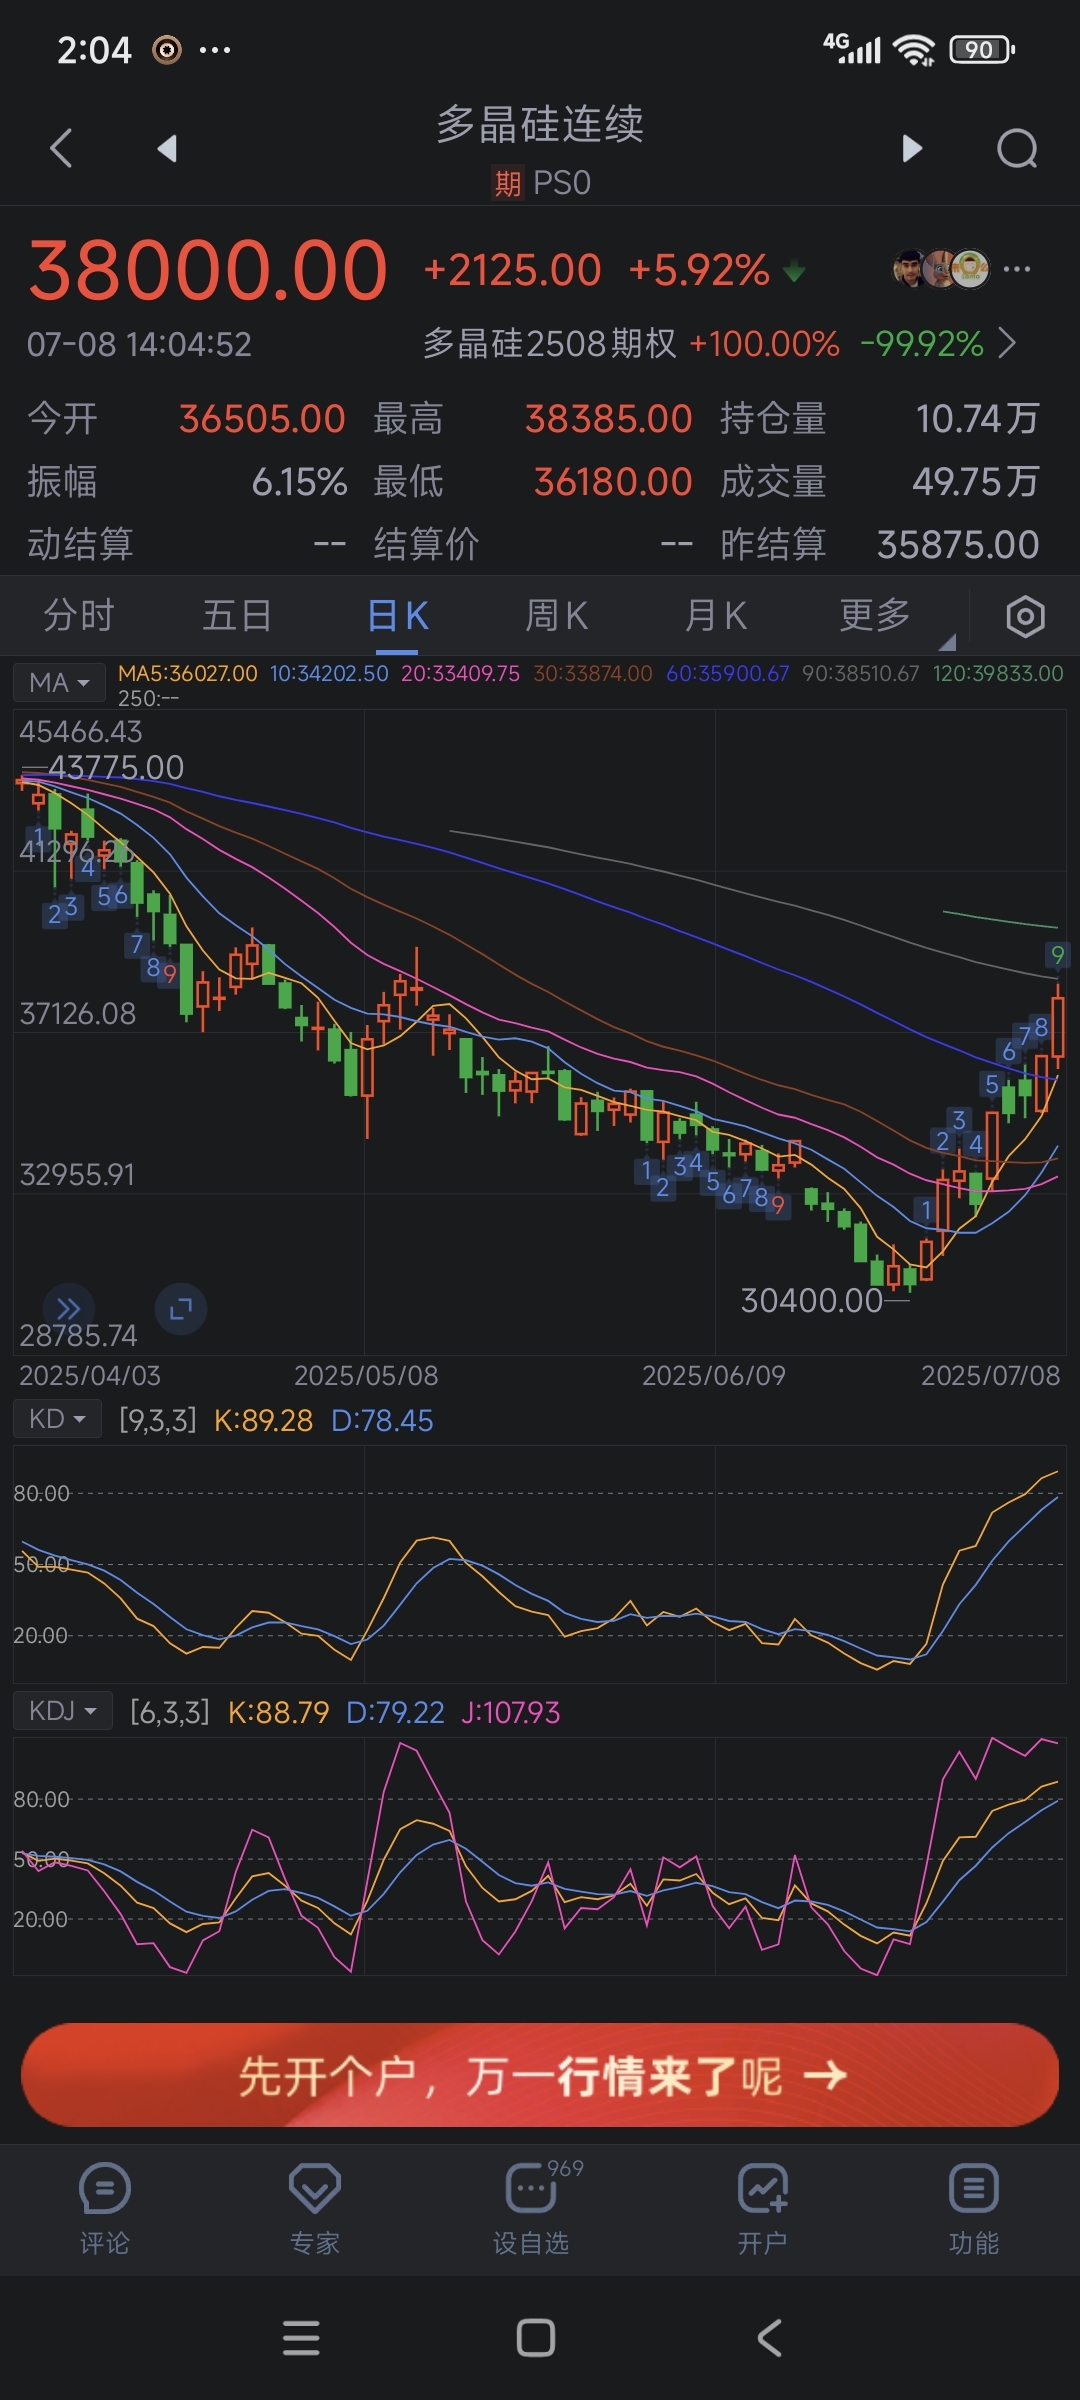
Task: Switch to 月K tab
Action: [716, 615]
